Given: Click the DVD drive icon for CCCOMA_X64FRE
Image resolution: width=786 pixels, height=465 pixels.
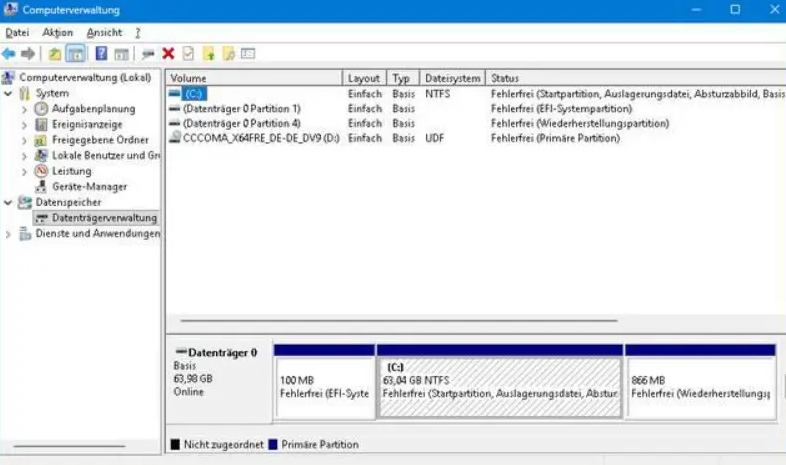Looking at the screenshot, I should pyautogui.click(x=174, y=137).
